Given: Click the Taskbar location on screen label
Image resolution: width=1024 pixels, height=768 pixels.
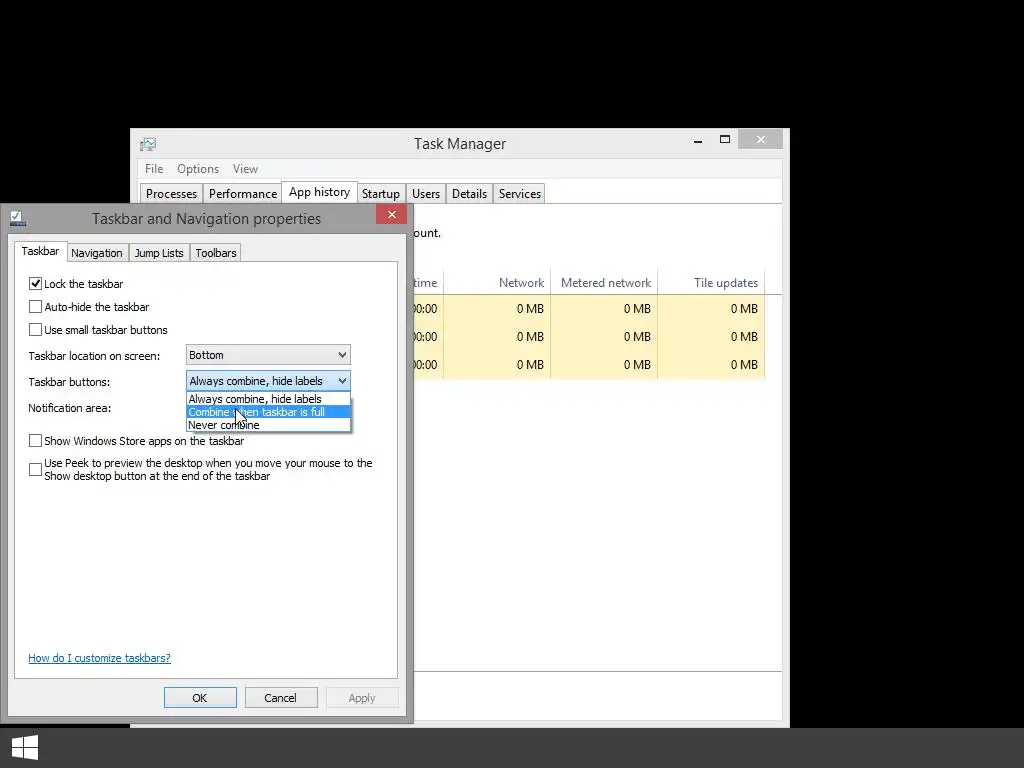Looking at the screenshot, I should tap(94, 356).
